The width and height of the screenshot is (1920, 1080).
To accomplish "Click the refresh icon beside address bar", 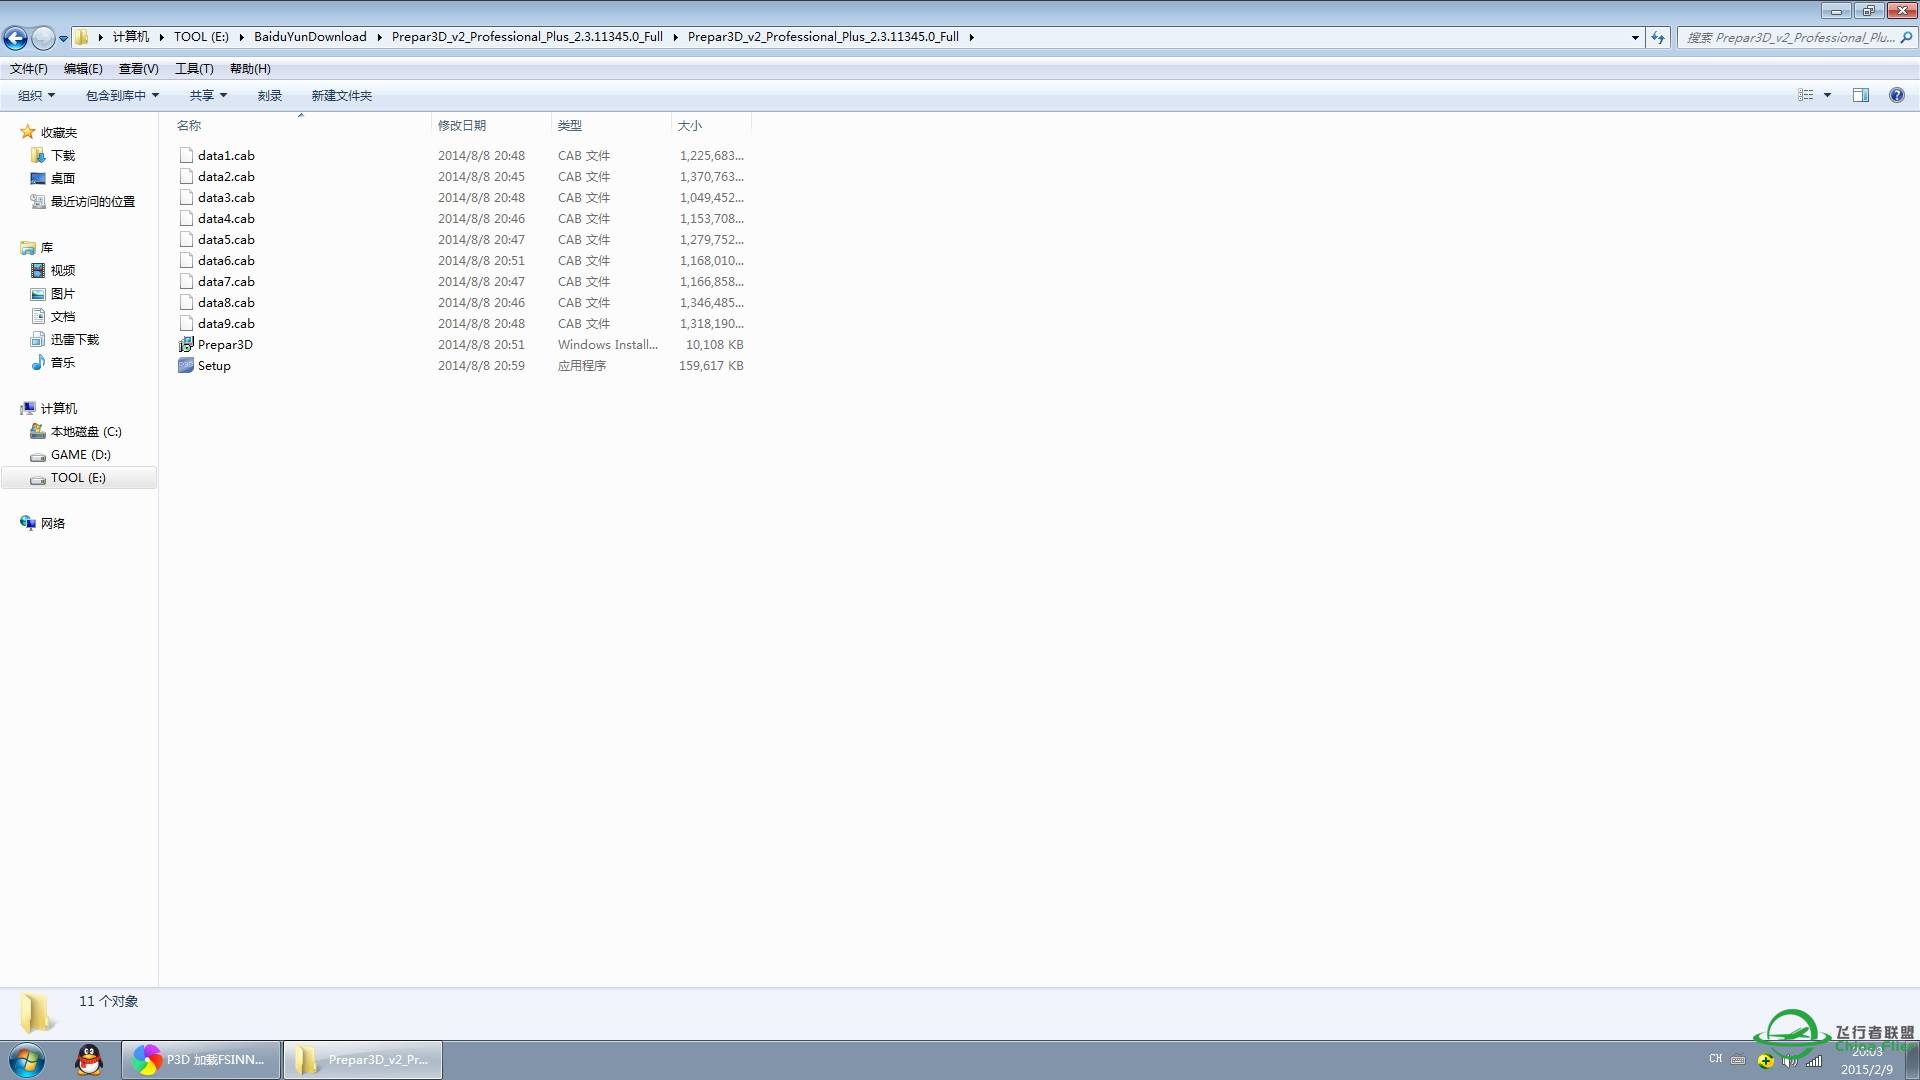I will coord(1658,37).
